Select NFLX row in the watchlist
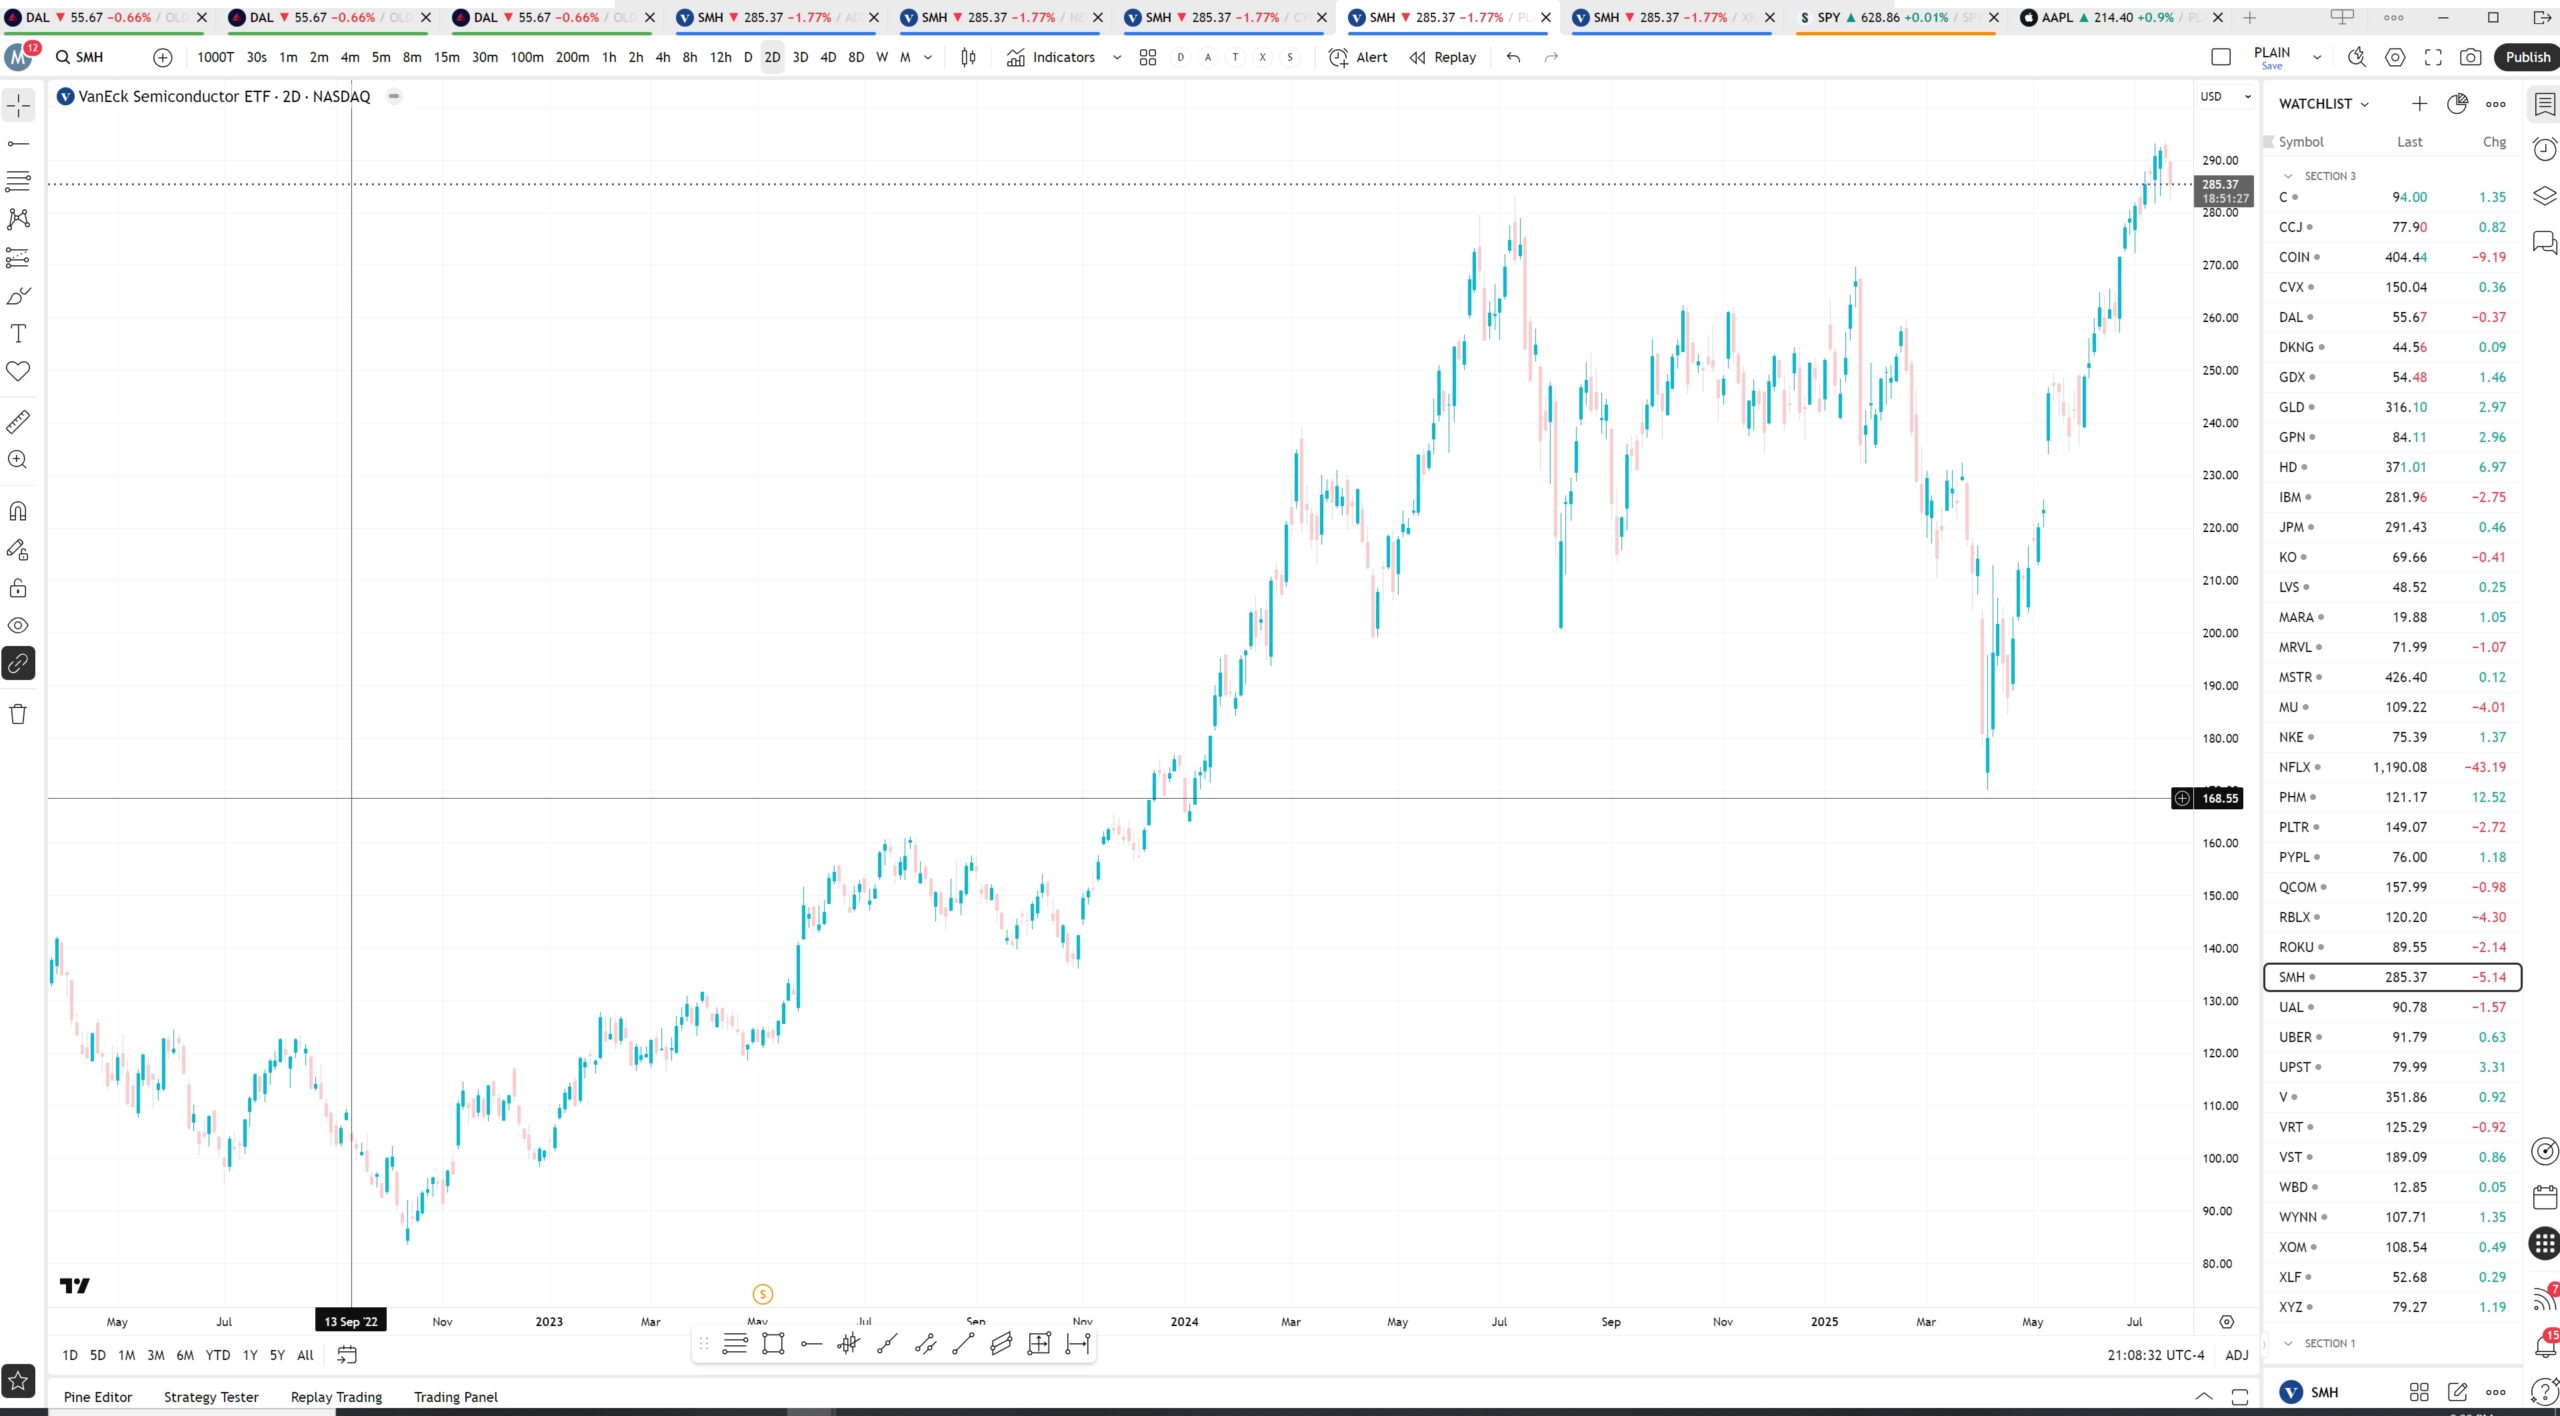Viewport: 2560px width, 1416px height. click(2392, 767)
